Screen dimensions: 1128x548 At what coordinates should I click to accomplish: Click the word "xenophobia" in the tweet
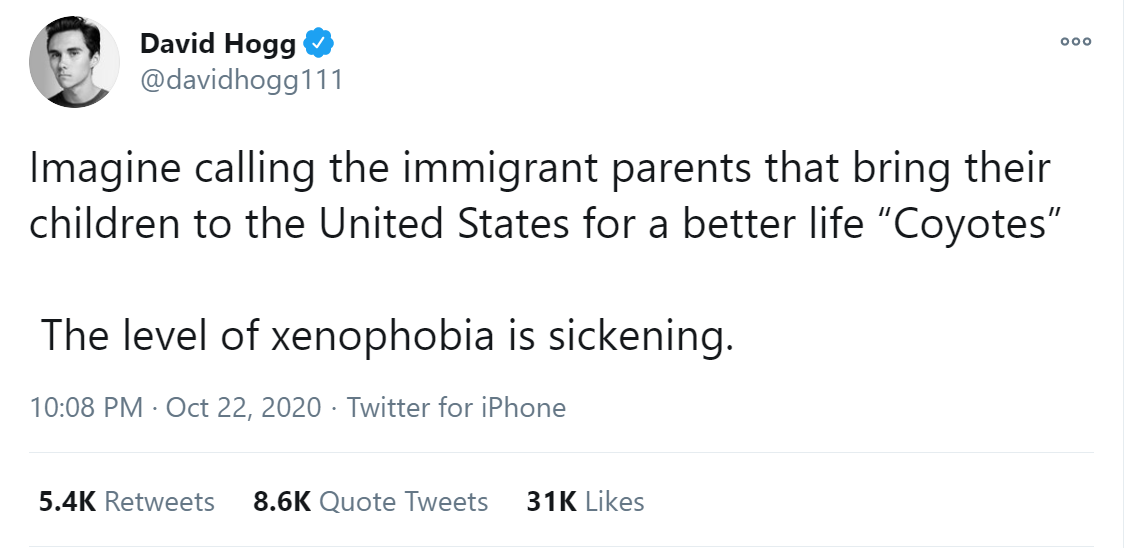tap(382, 336)
